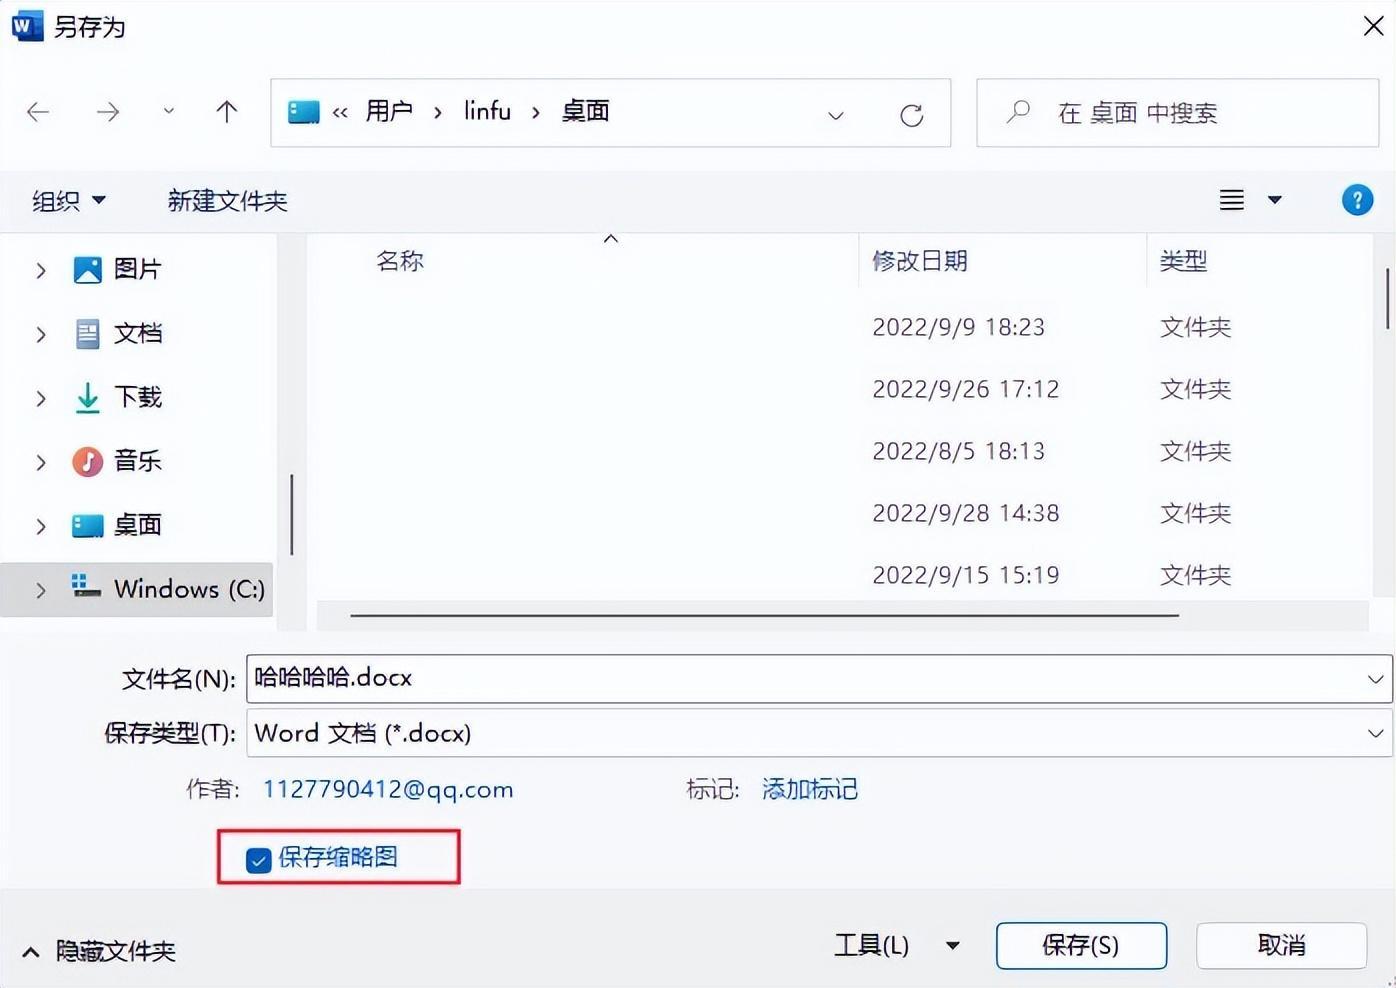
Task: Click the Forward navigation arrow
Action: (x=108, y=112)
